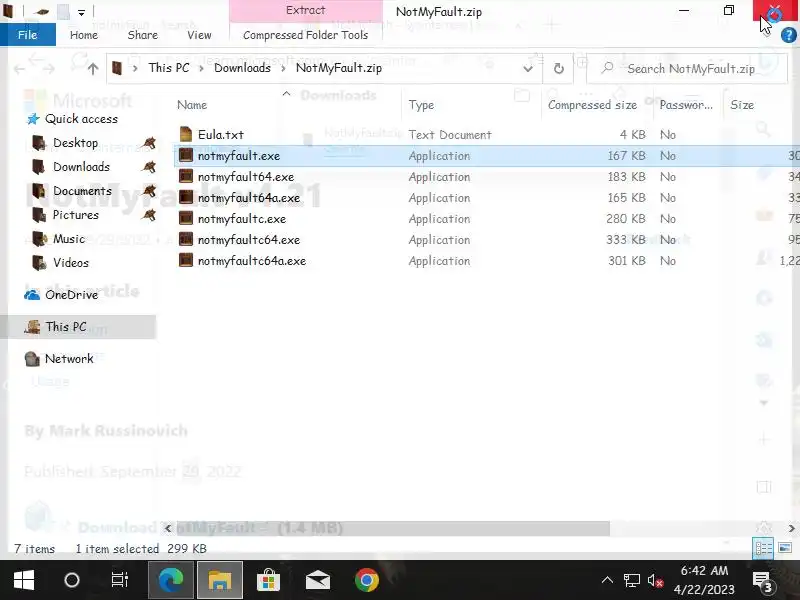800x600 pixels.
Task: Open Pictures in navigation pane
Action: (76, 215)
